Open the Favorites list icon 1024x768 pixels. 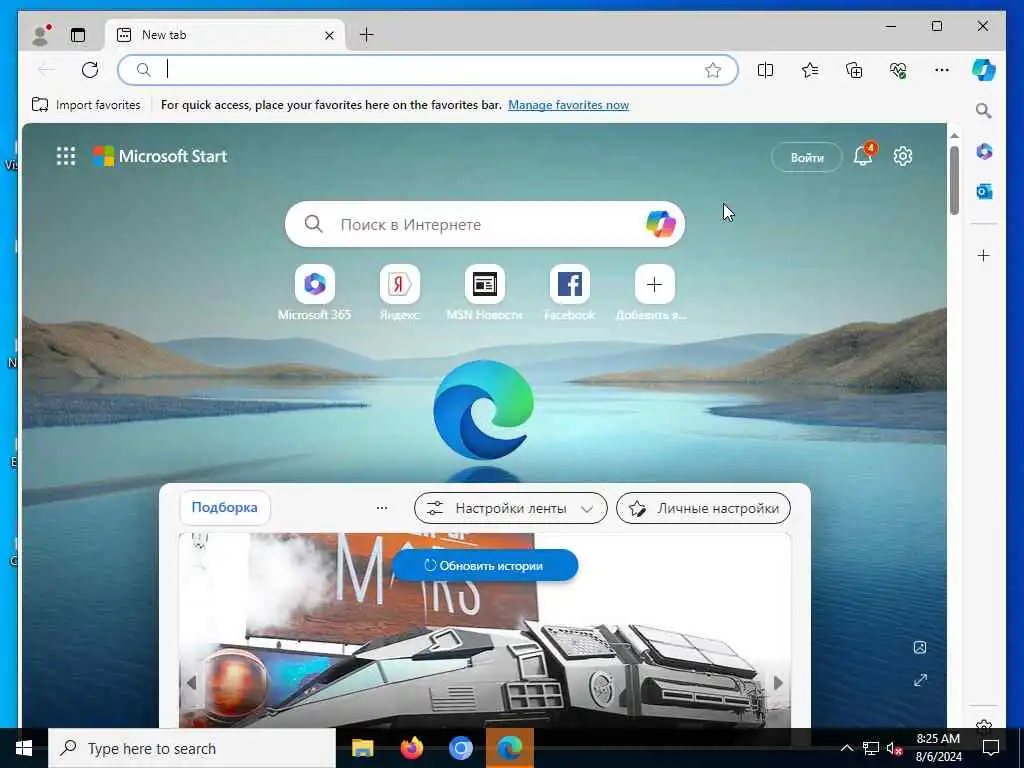click(x=810, y=70)
